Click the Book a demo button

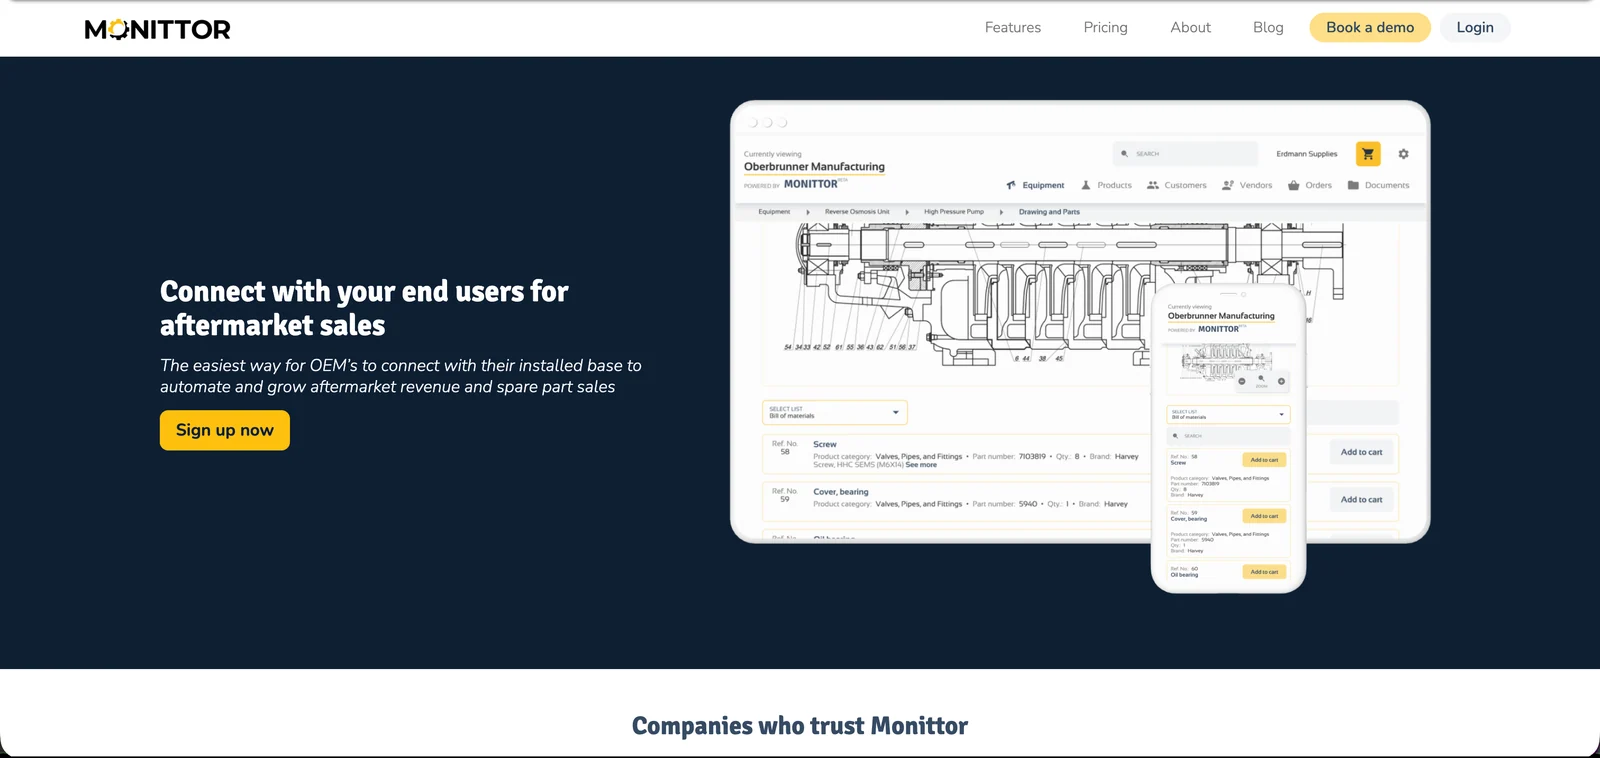point(1370,28)
